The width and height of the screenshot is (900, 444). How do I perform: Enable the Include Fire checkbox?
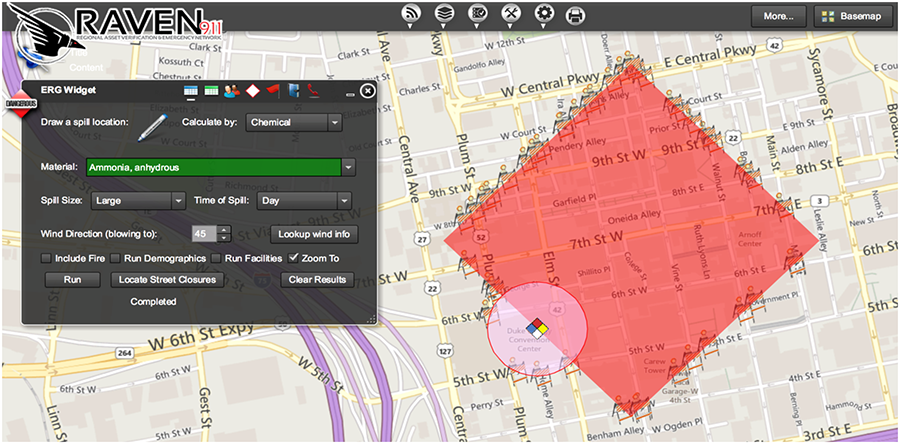click(46, 259)
